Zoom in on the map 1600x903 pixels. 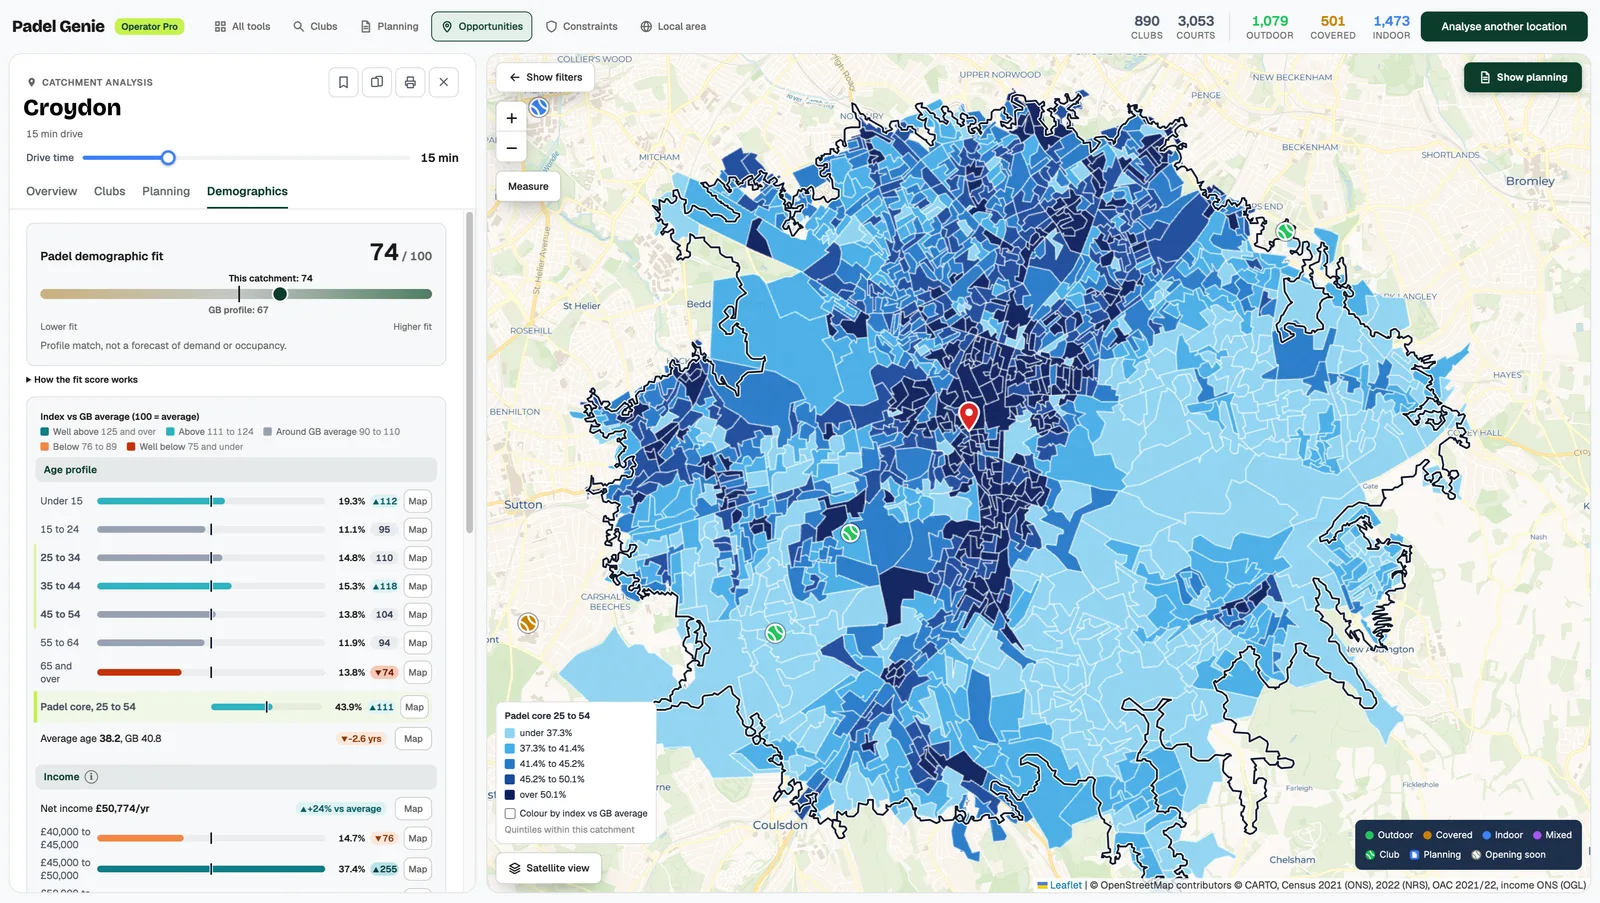coord(511,118)
